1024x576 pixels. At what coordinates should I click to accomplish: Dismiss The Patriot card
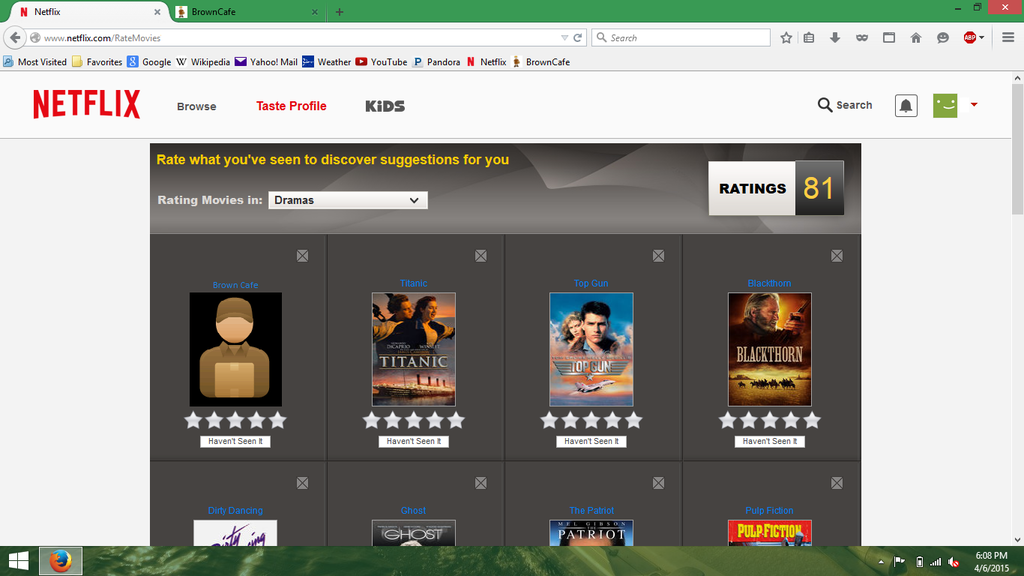[x=658, y=483]
